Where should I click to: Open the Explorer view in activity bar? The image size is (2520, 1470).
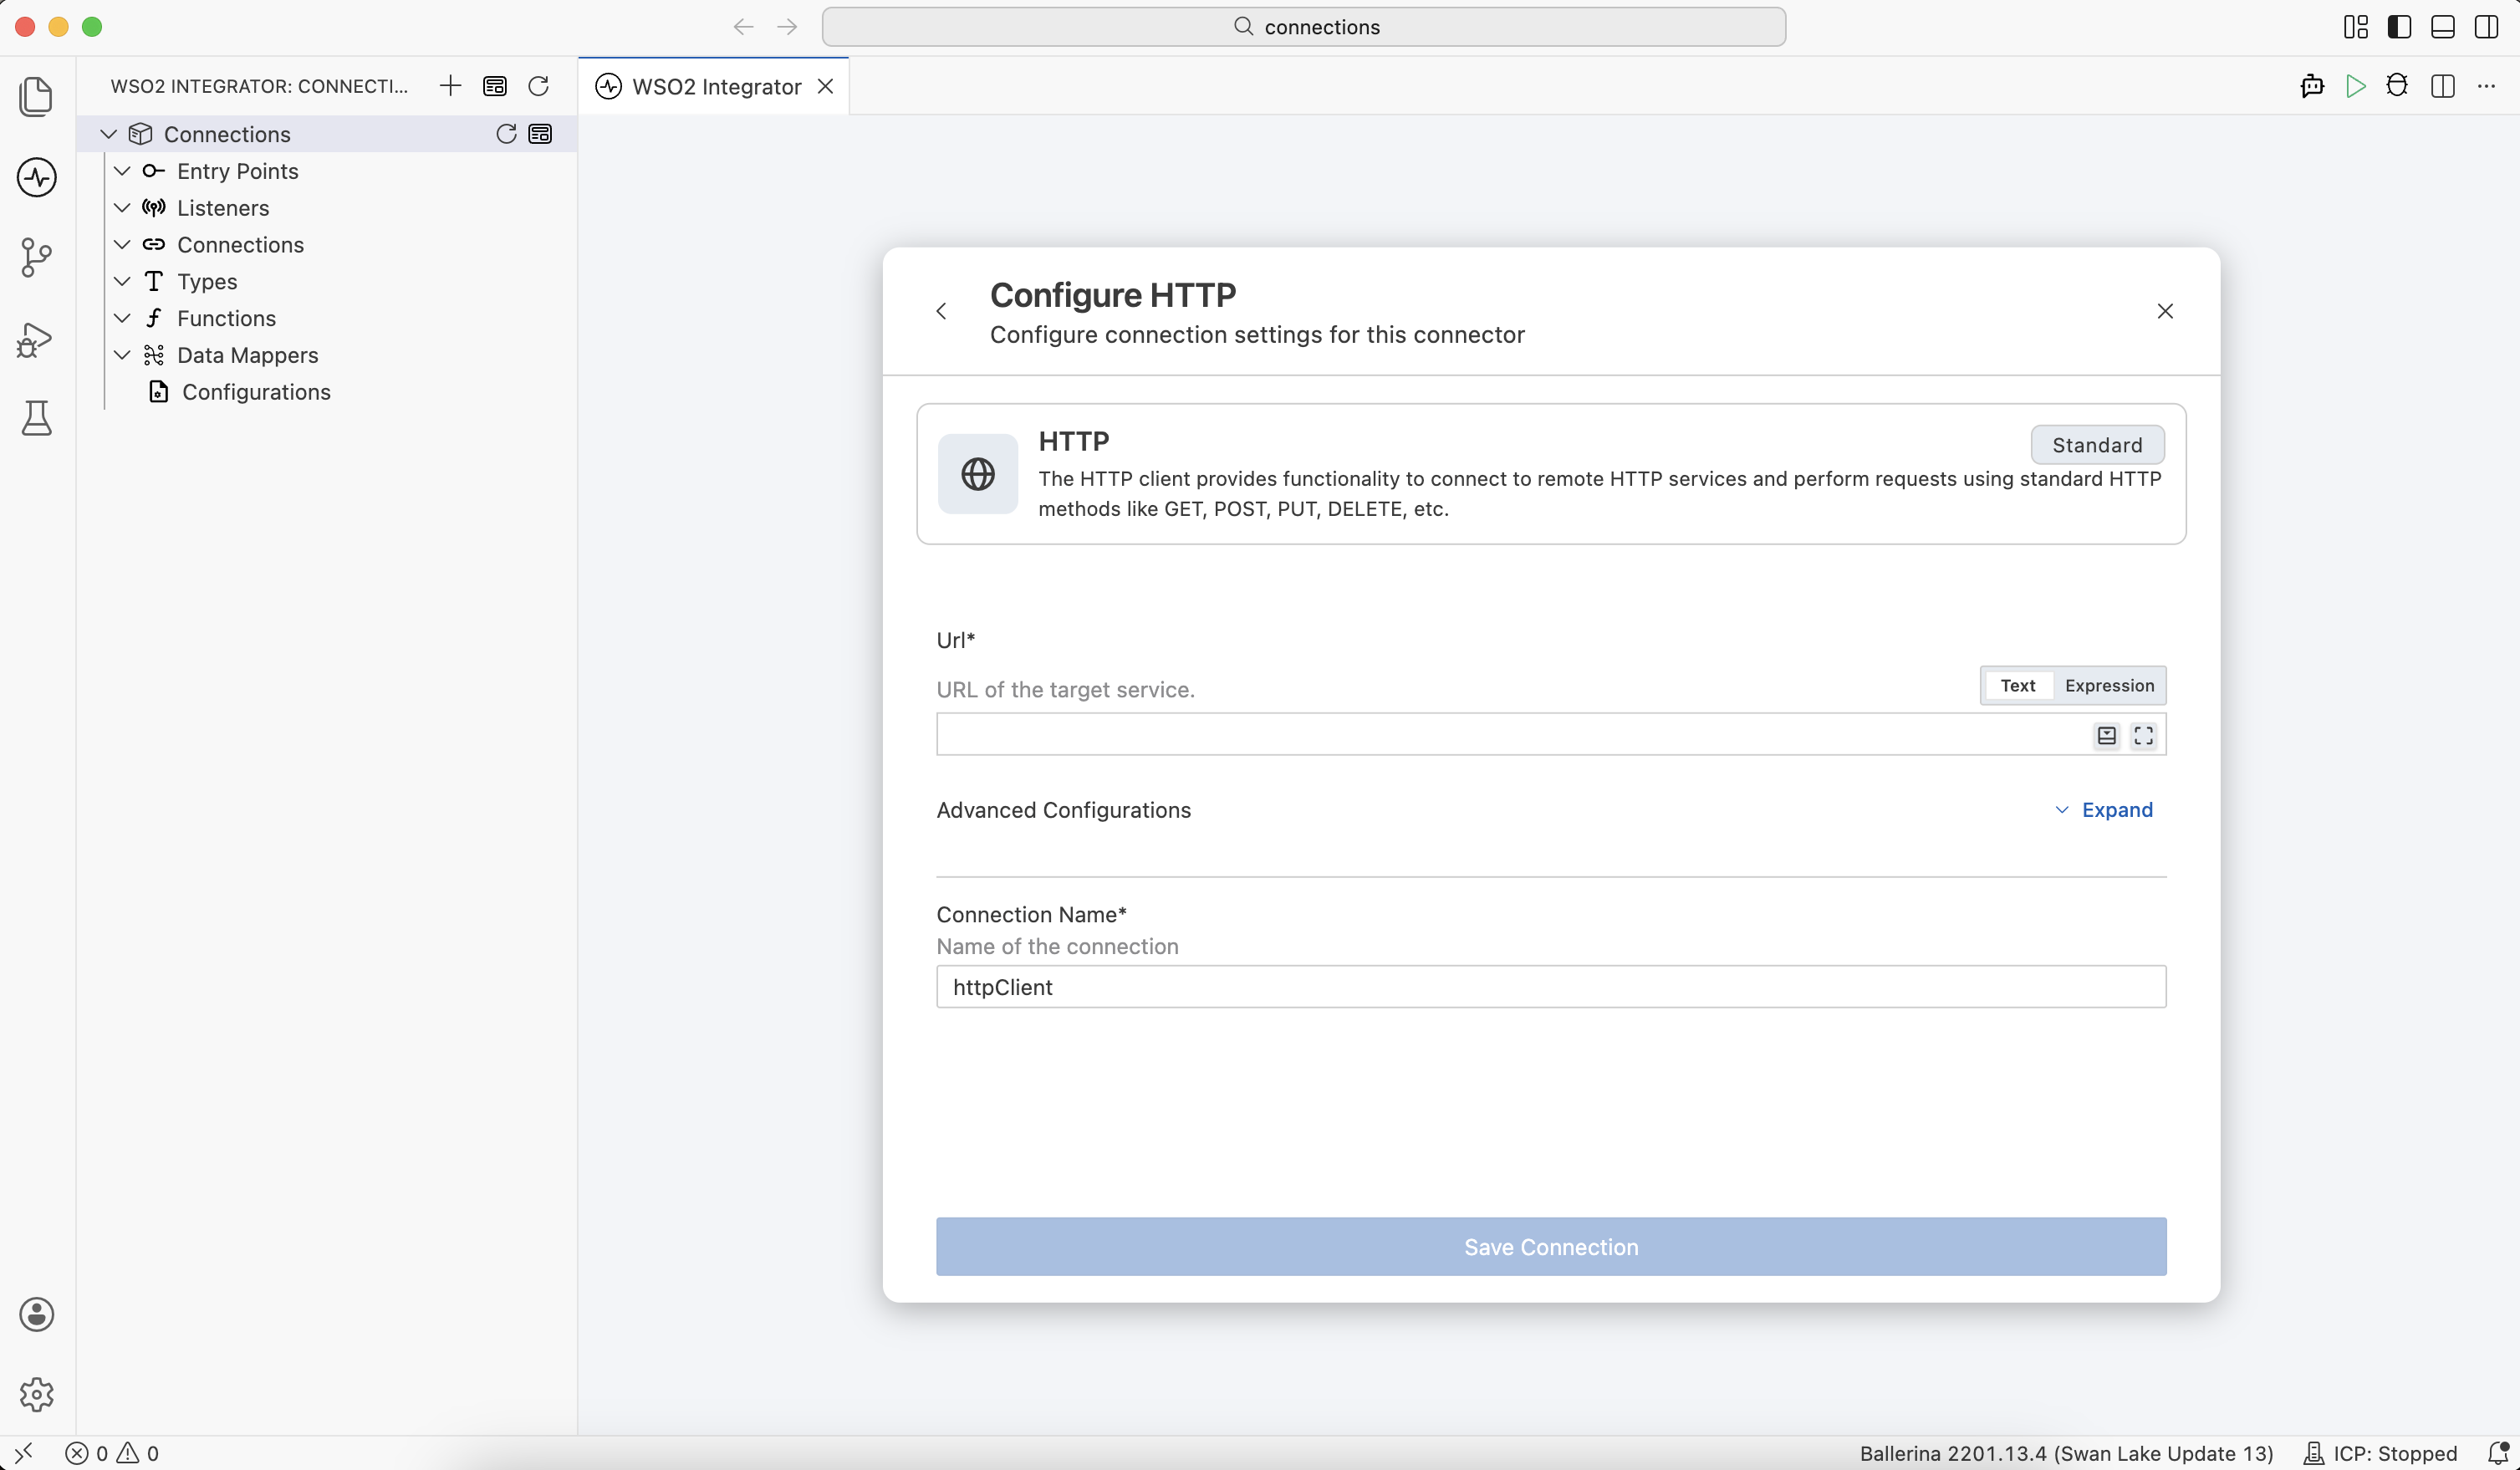coord(37,97)
